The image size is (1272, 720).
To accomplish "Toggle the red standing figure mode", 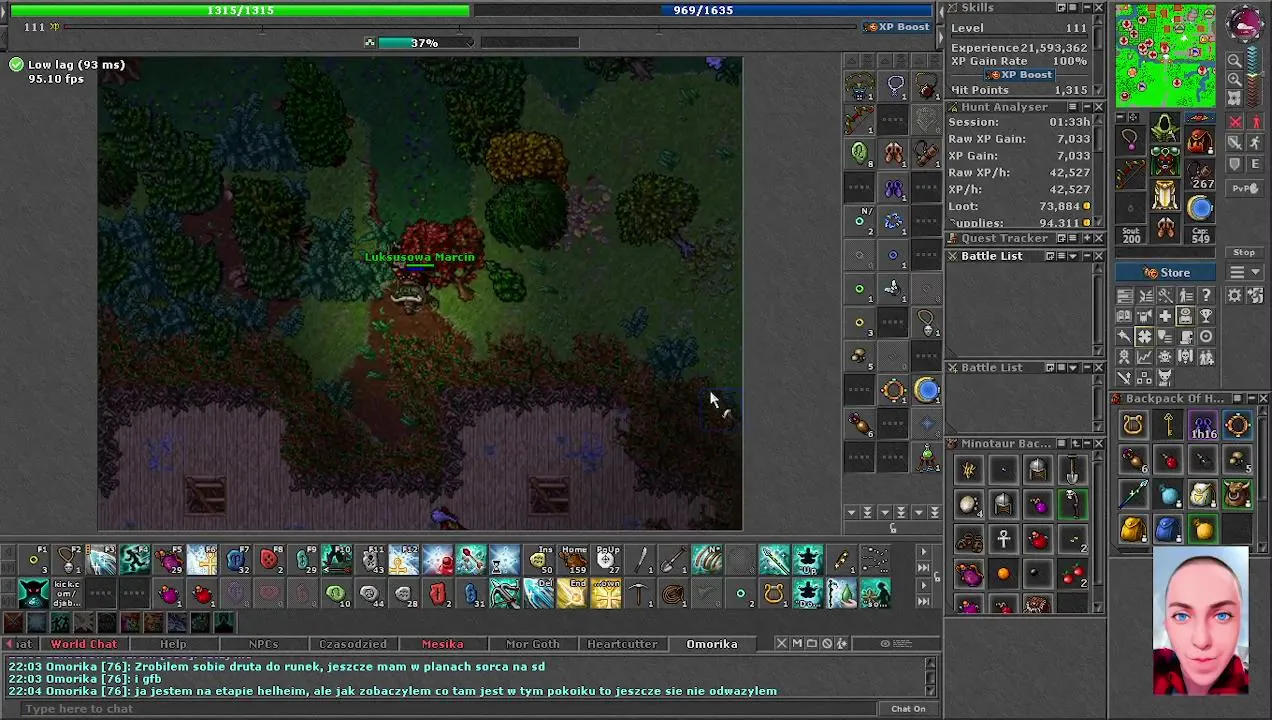I will click(1255, 121).
